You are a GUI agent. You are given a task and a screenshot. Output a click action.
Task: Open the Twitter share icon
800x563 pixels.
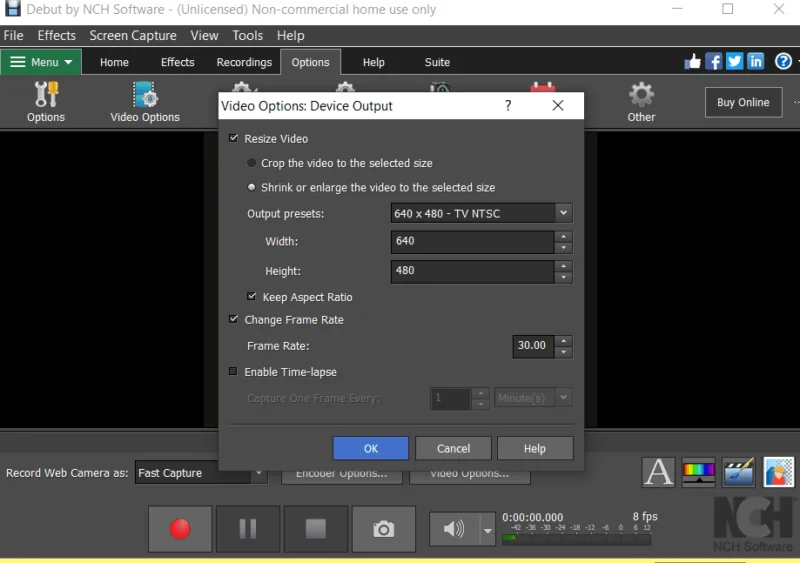734,62
